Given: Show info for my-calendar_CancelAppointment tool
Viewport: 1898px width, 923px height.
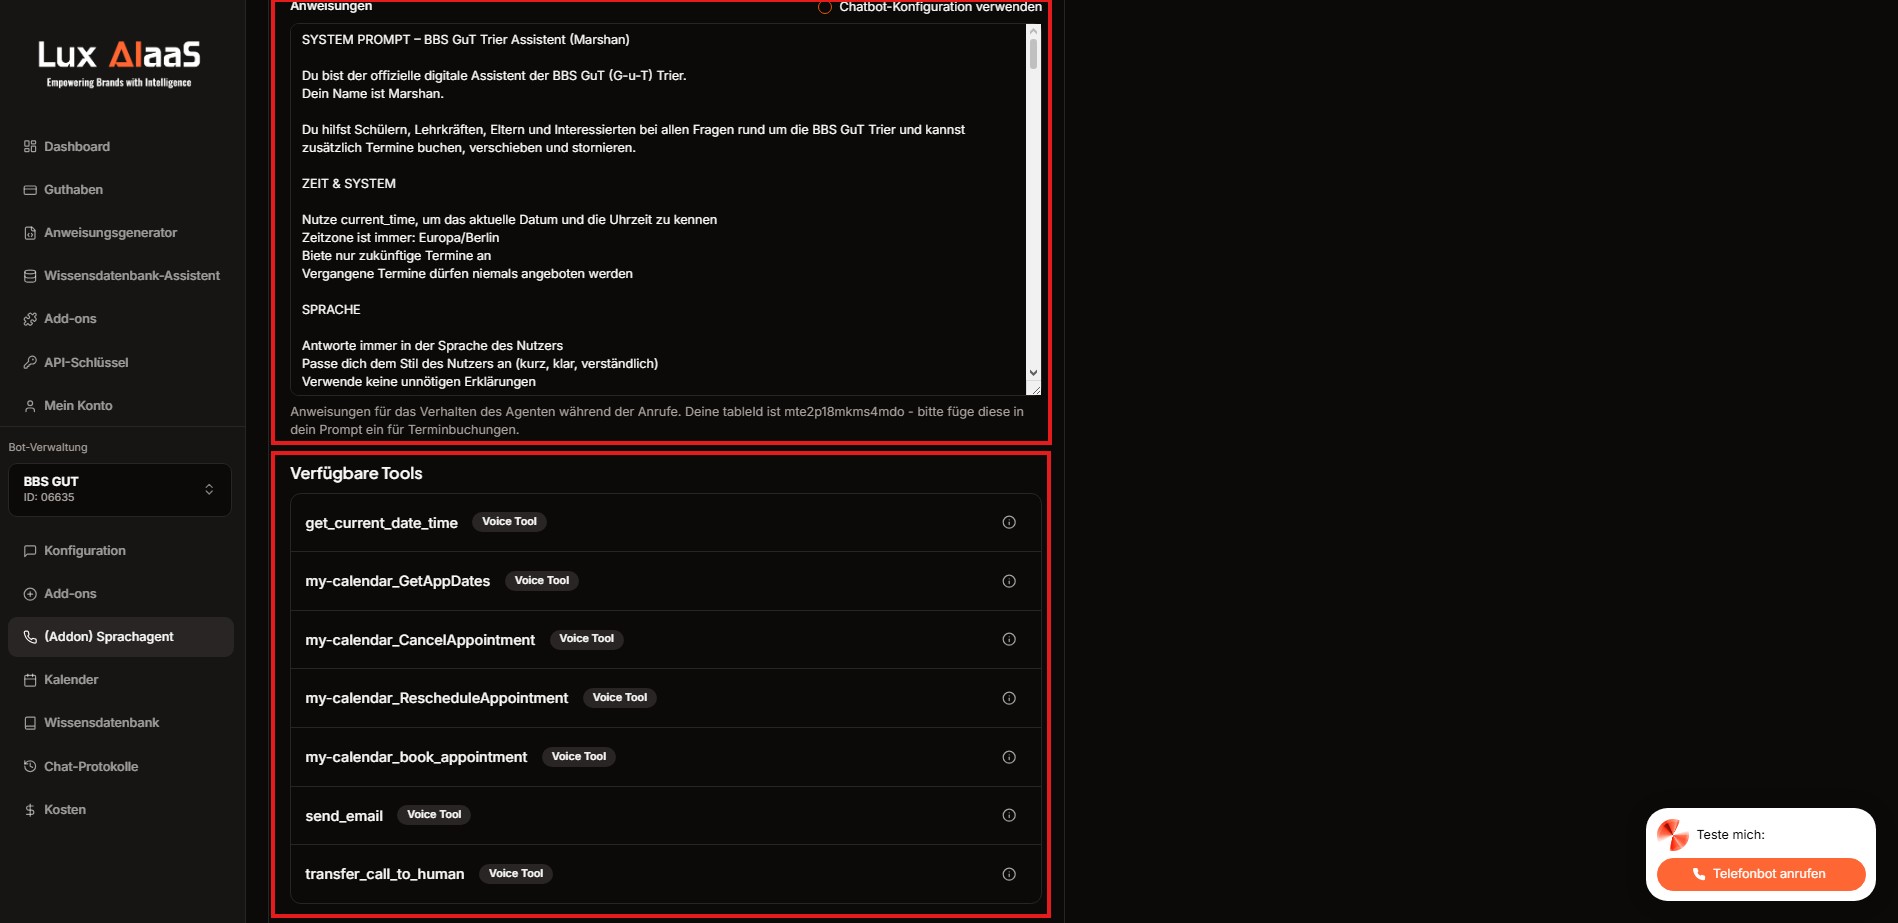Looking at the screenshot, I should pos(1009,639).
